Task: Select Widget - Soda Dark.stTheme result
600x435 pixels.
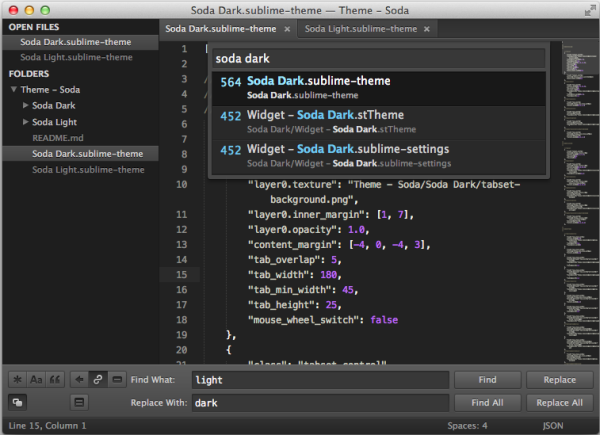Action: point(379,123)
